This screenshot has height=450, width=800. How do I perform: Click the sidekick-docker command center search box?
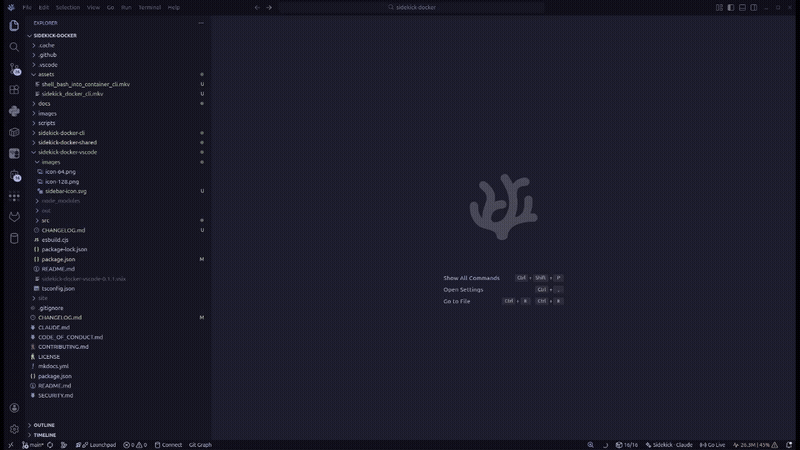(411, 7)
